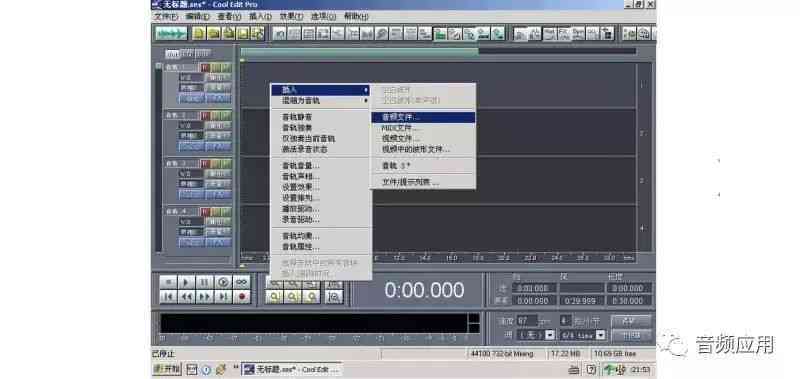Screen dimensions: 800x379
Task: Click the green horizontal view range bar
Action: coord(359,51)
